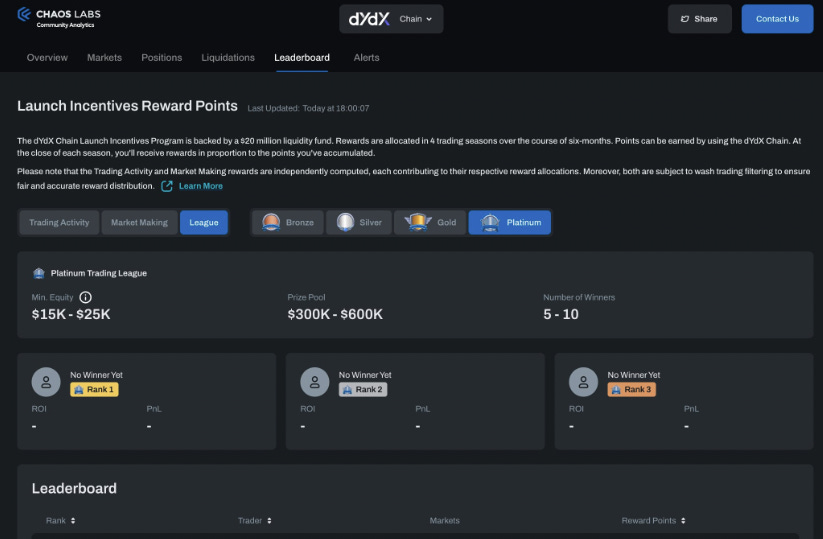Click the Last Updated timestamp text
The width and height of the screenshot is (823, 539).
309,109
